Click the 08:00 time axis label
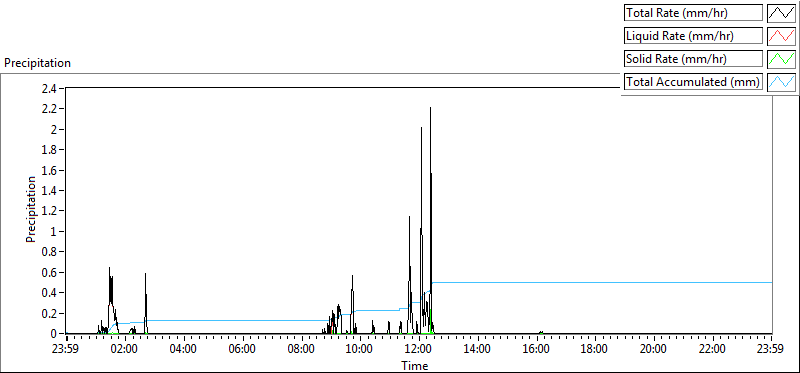 click(x=301, y=350)
